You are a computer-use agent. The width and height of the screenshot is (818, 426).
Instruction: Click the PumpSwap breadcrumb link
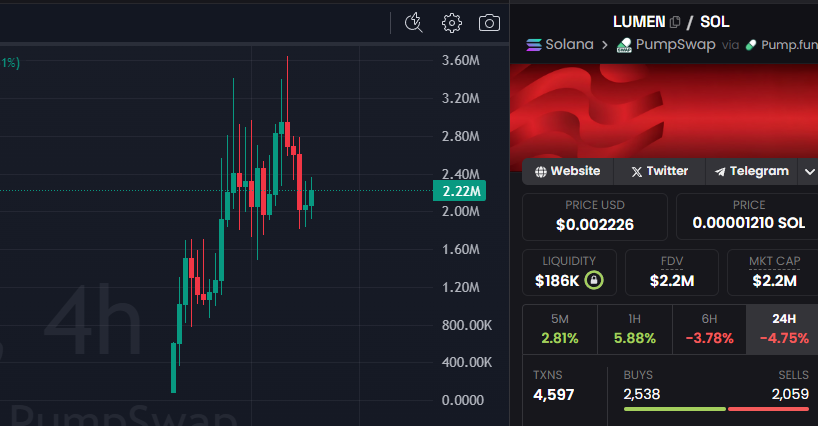(x=675, y=45)
